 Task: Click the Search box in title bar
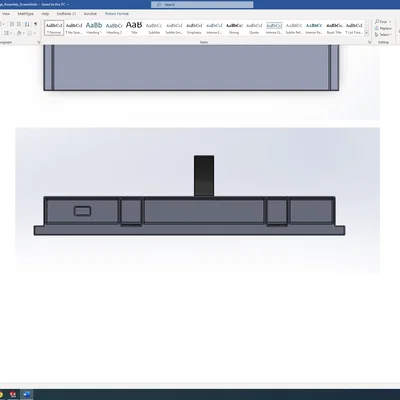point(202,4)
